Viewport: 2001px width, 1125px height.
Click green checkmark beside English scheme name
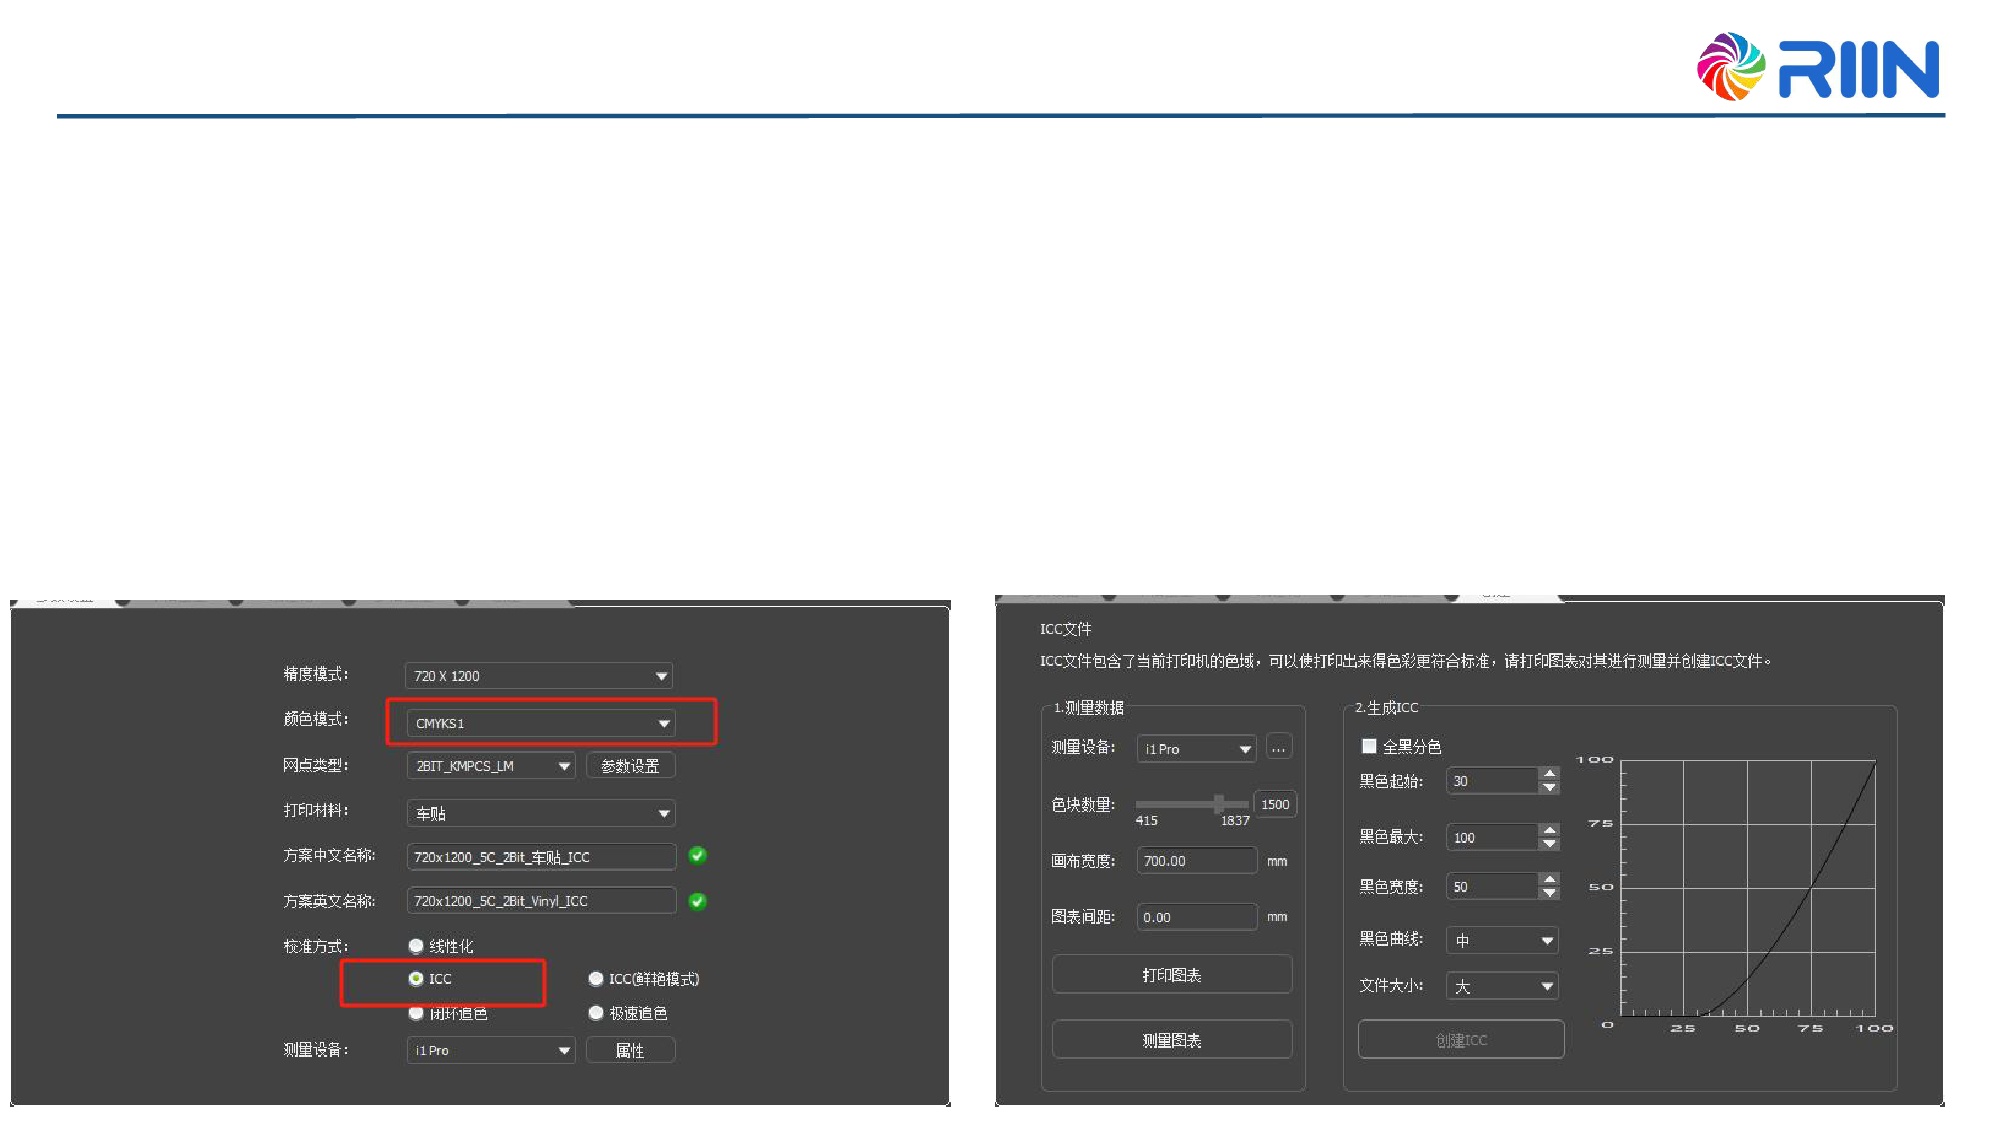[x=698, y=901]
